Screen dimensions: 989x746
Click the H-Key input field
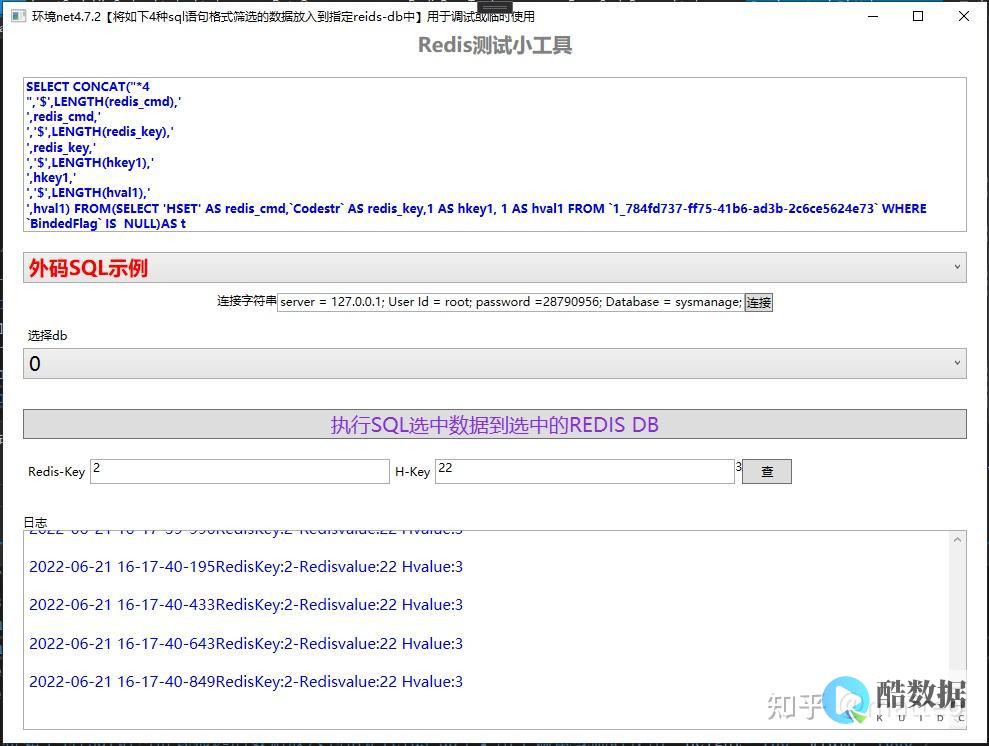(585, 472)
